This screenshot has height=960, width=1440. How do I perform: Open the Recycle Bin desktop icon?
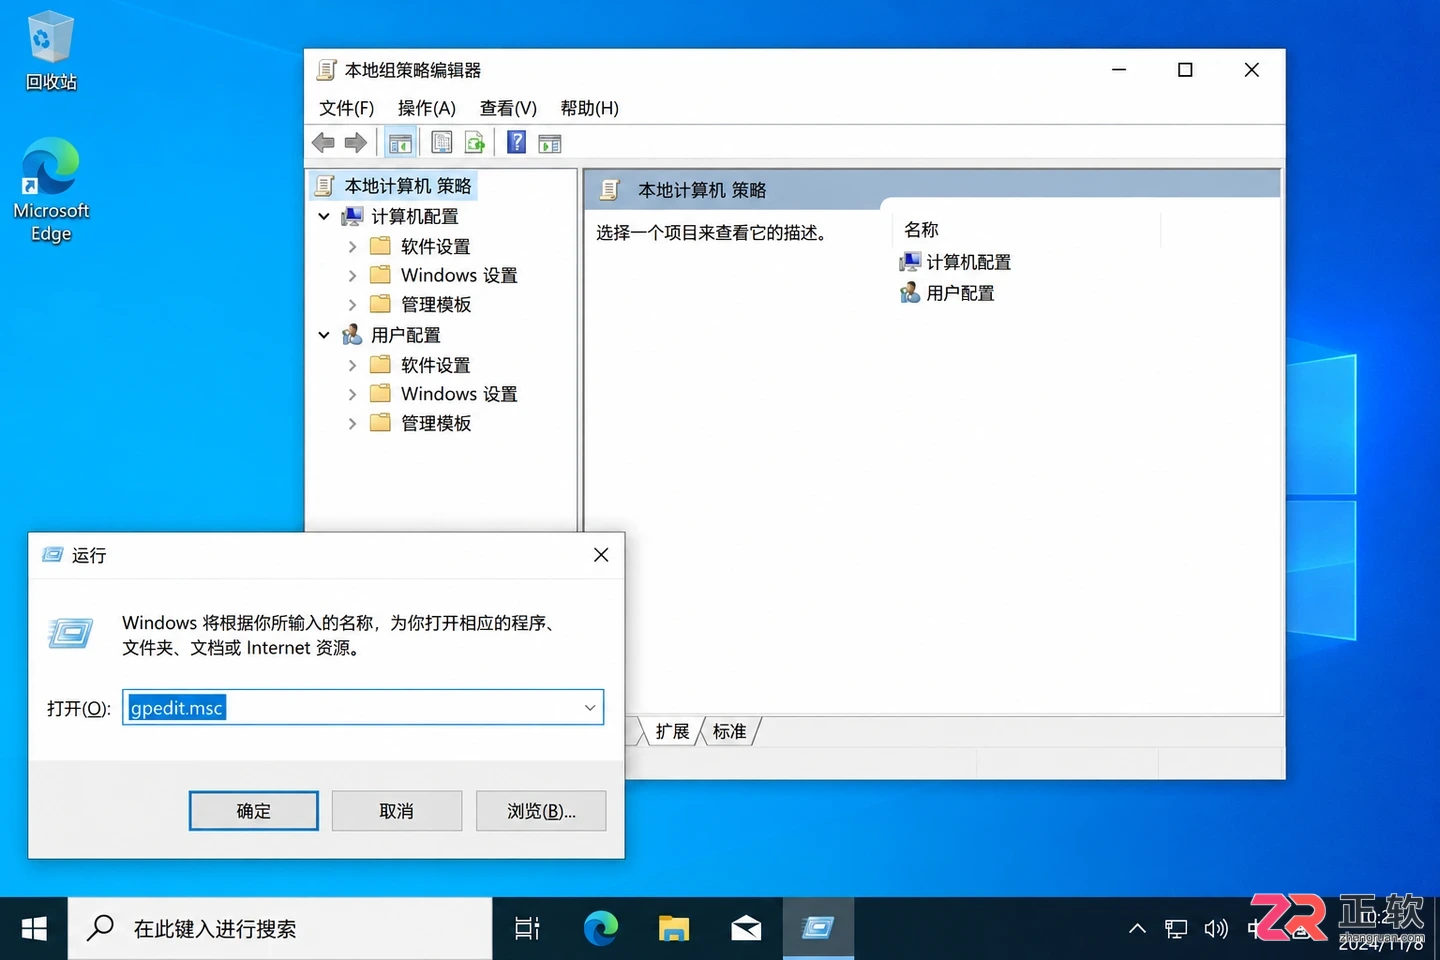[50, 52]
